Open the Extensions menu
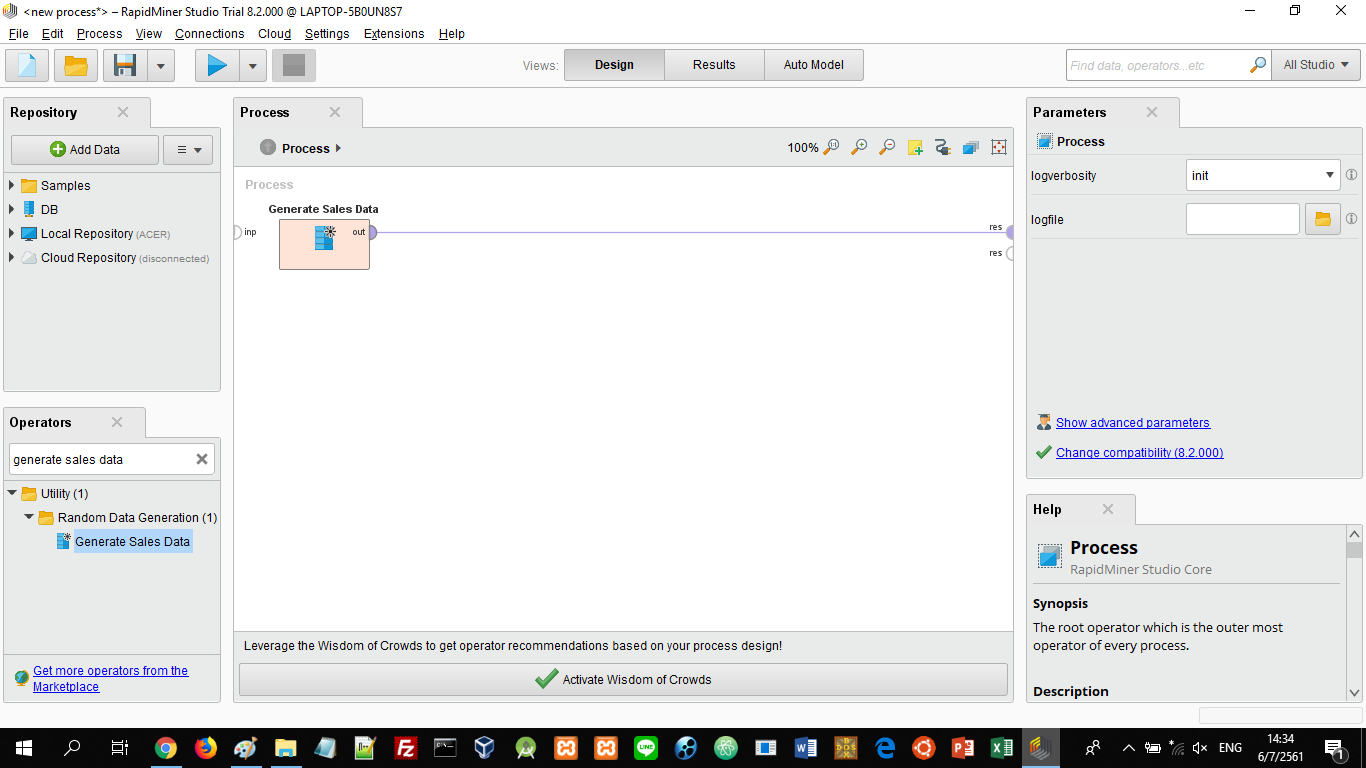This screenshot has height=768, width=1366. coord(393,33)
